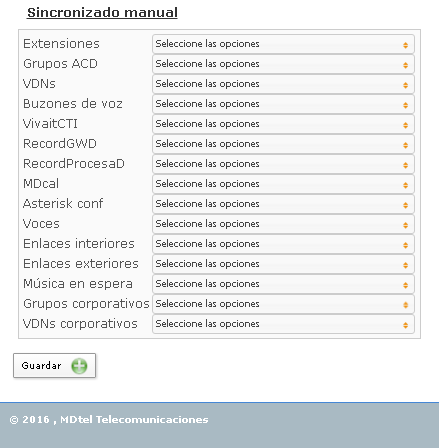Expand the Asterisk conf dropdown
Screen dimensions: 439x448
(x=283, y=204)
